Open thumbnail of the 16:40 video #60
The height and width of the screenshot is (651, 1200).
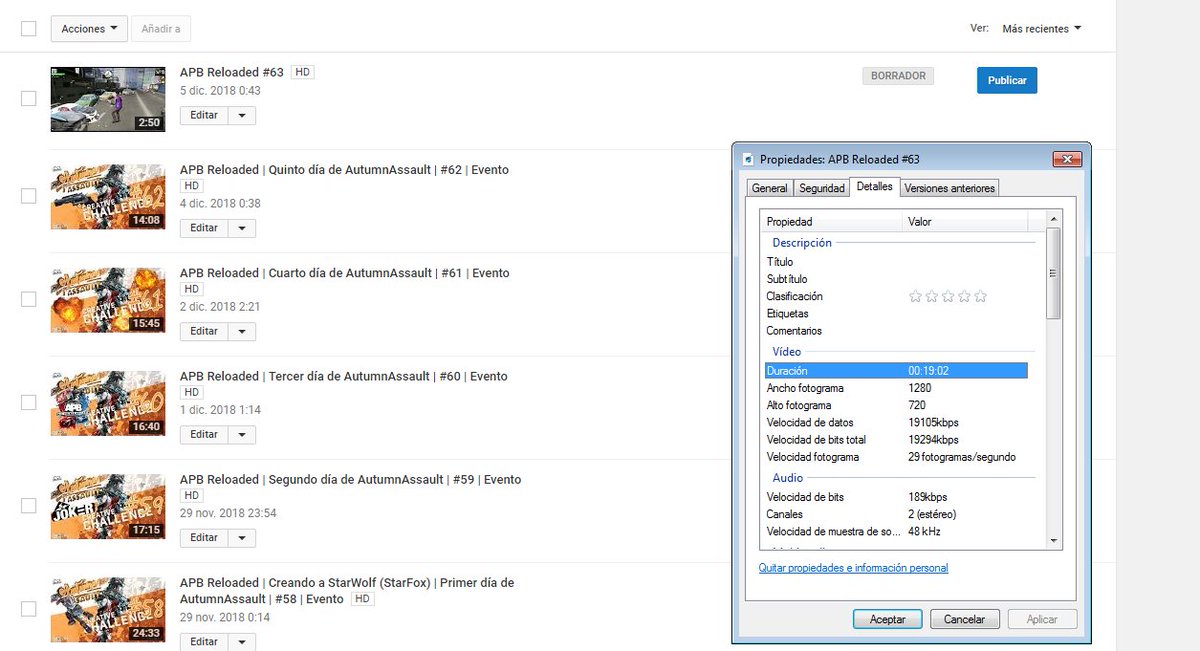tap(108, 402)
